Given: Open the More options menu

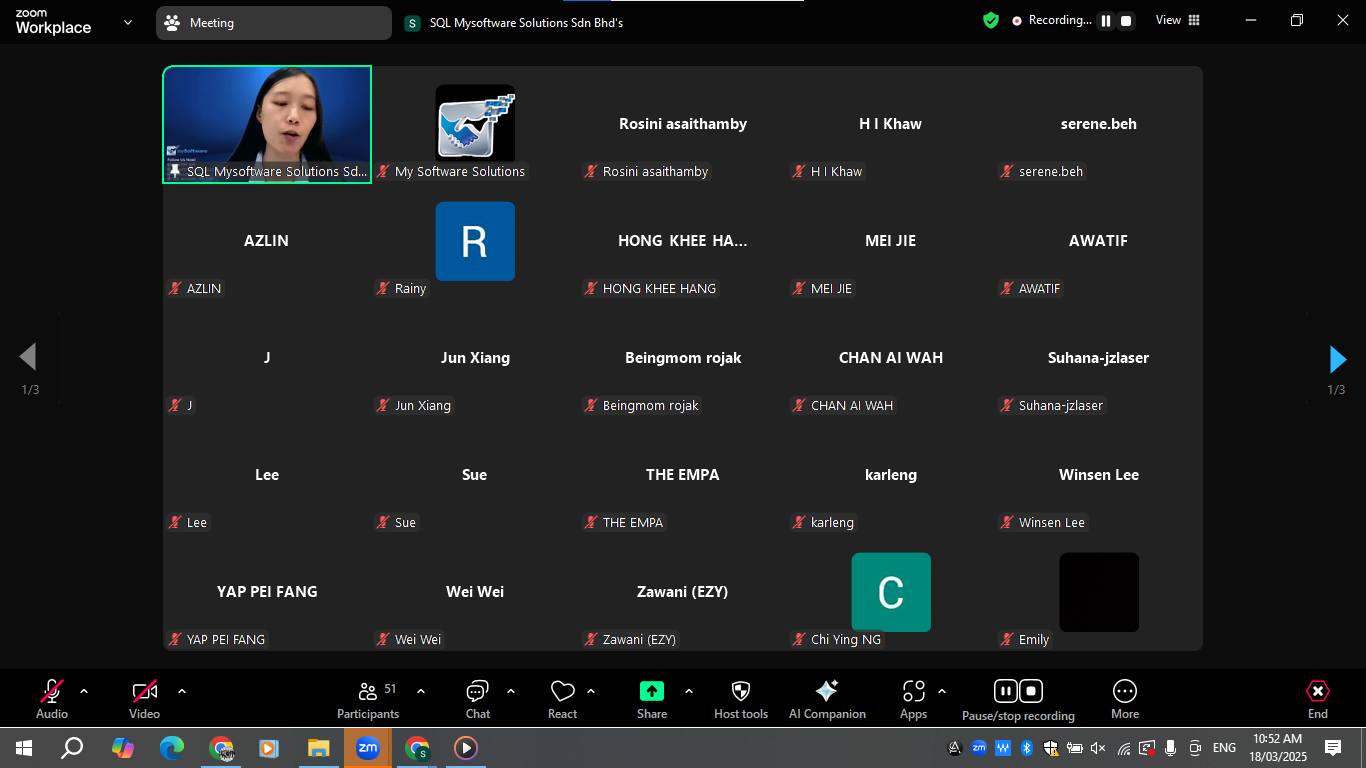Looking at the screenshot, I should click(x=1124, y=699).
